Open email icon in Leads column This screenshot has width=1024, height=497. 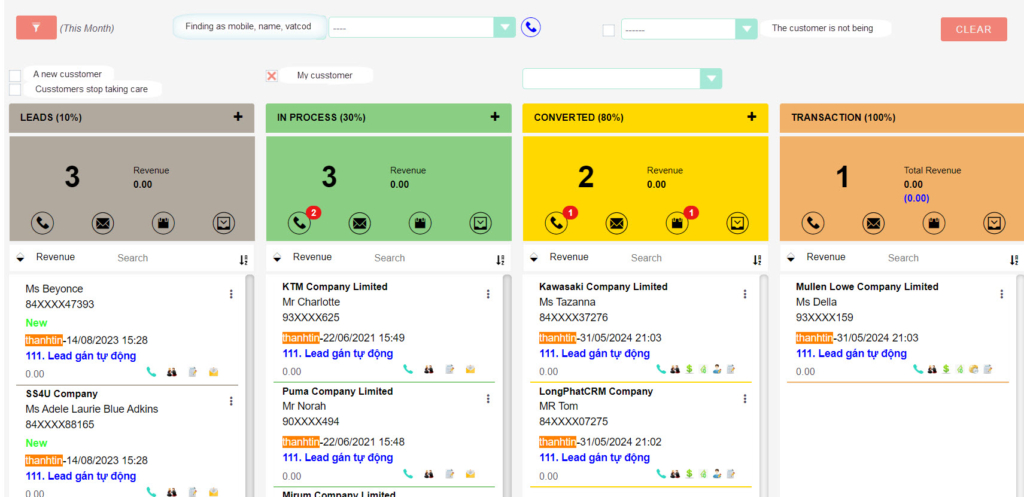click(x=103, y=223)
